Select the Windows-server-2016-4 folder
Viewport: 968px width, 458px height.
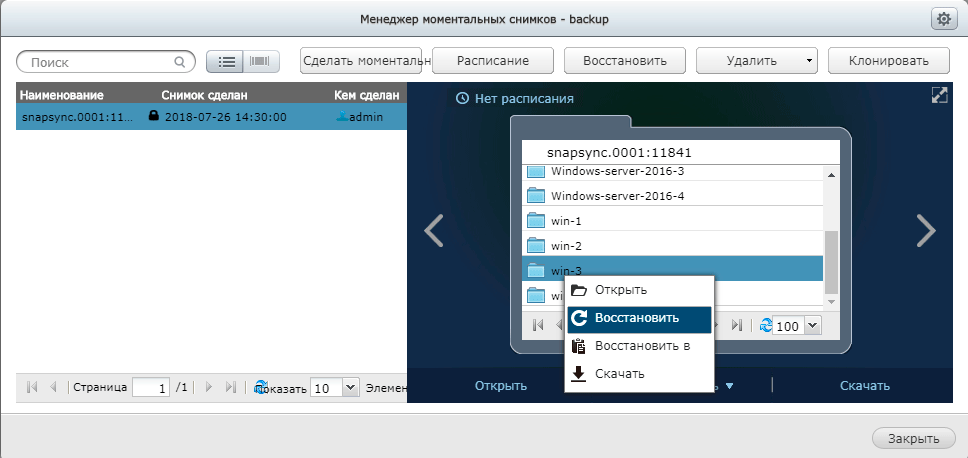(x=672, y=196)
